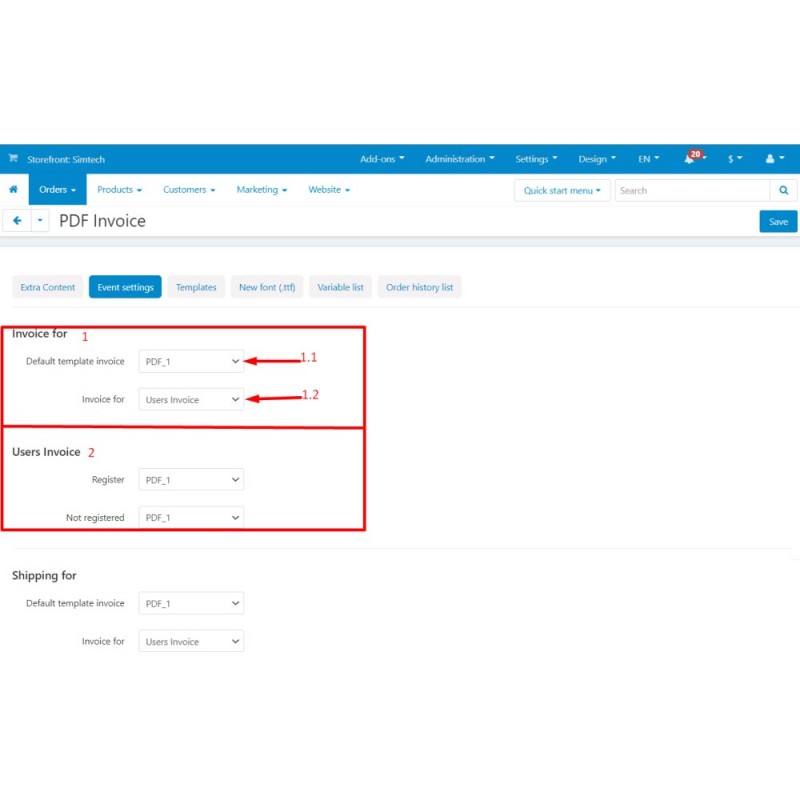The width and height of the screenshot is (800, 800).
Task: Open the currency dollar menu
Action: (734, 159)
